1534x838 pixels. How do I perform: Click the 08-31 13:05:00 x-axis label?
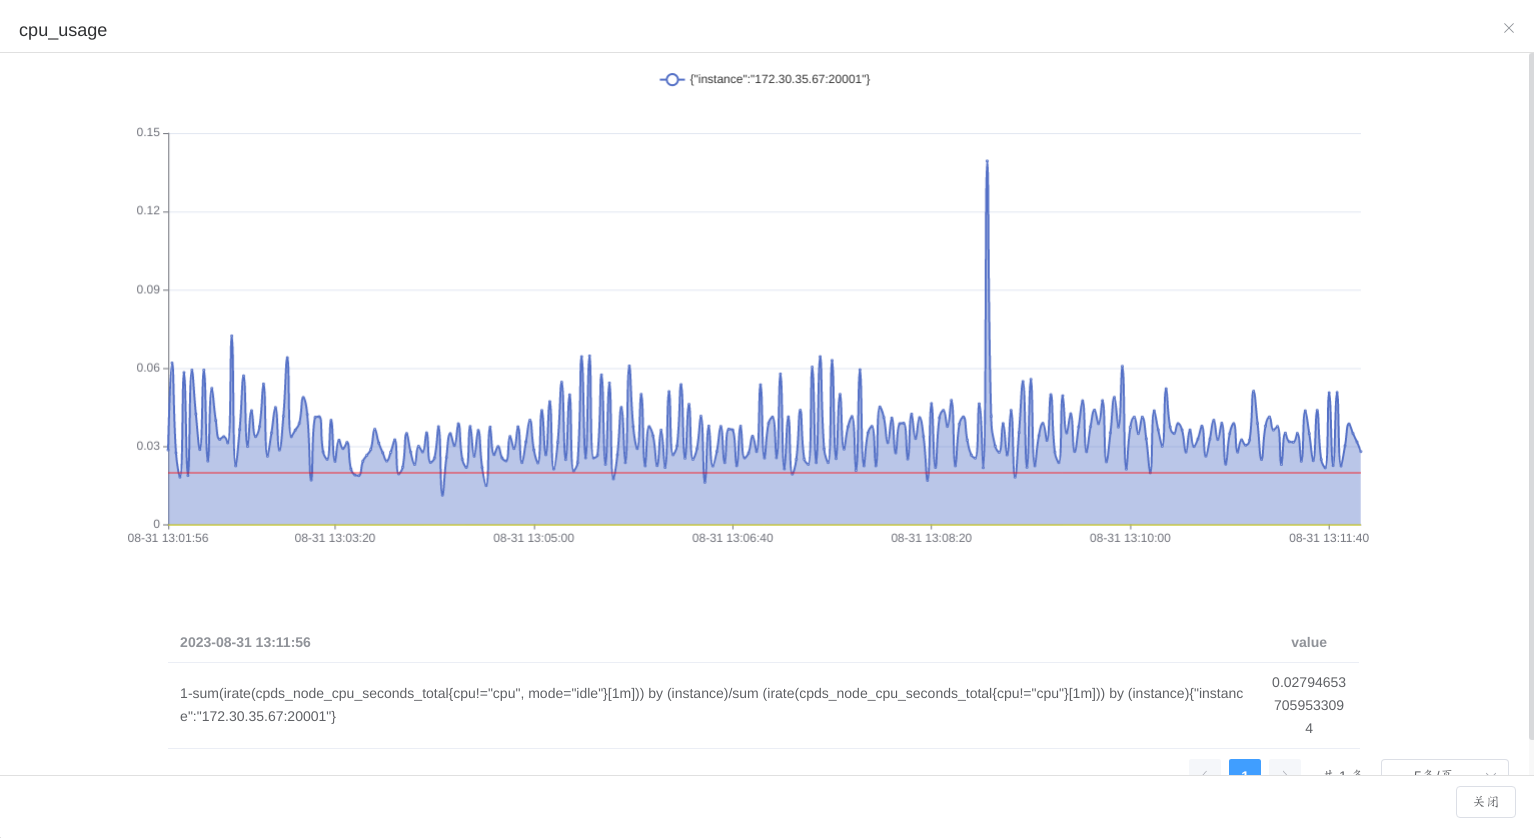coord(533,538)
